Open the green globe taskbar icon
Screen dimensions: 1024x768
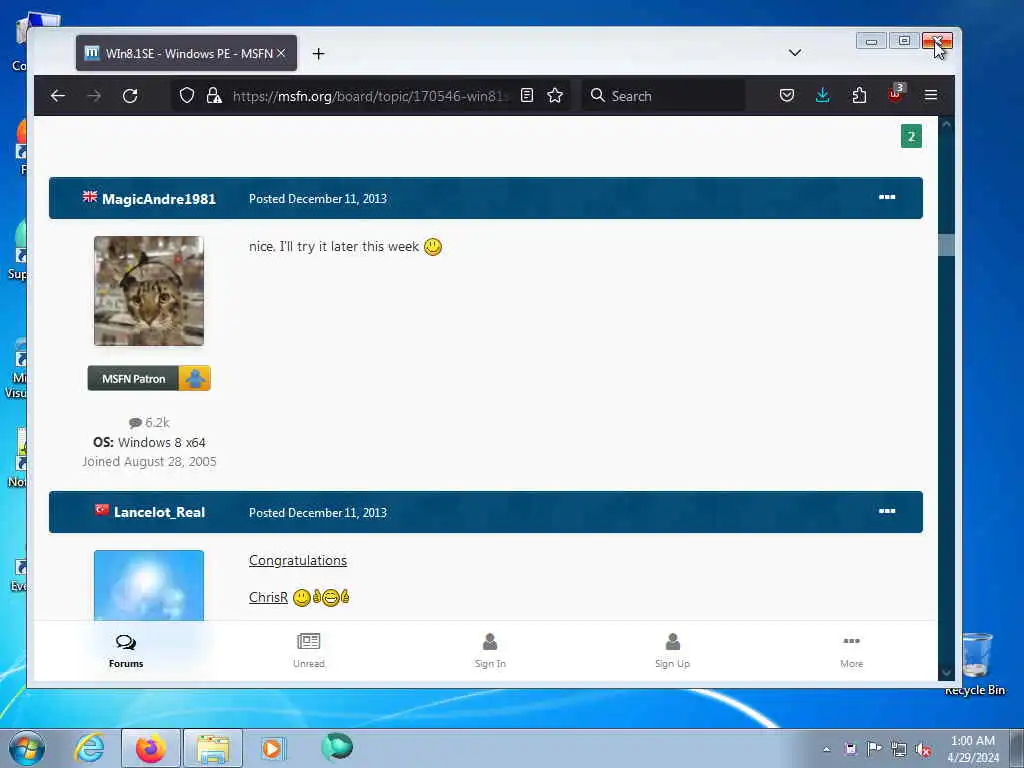point(337,747)
